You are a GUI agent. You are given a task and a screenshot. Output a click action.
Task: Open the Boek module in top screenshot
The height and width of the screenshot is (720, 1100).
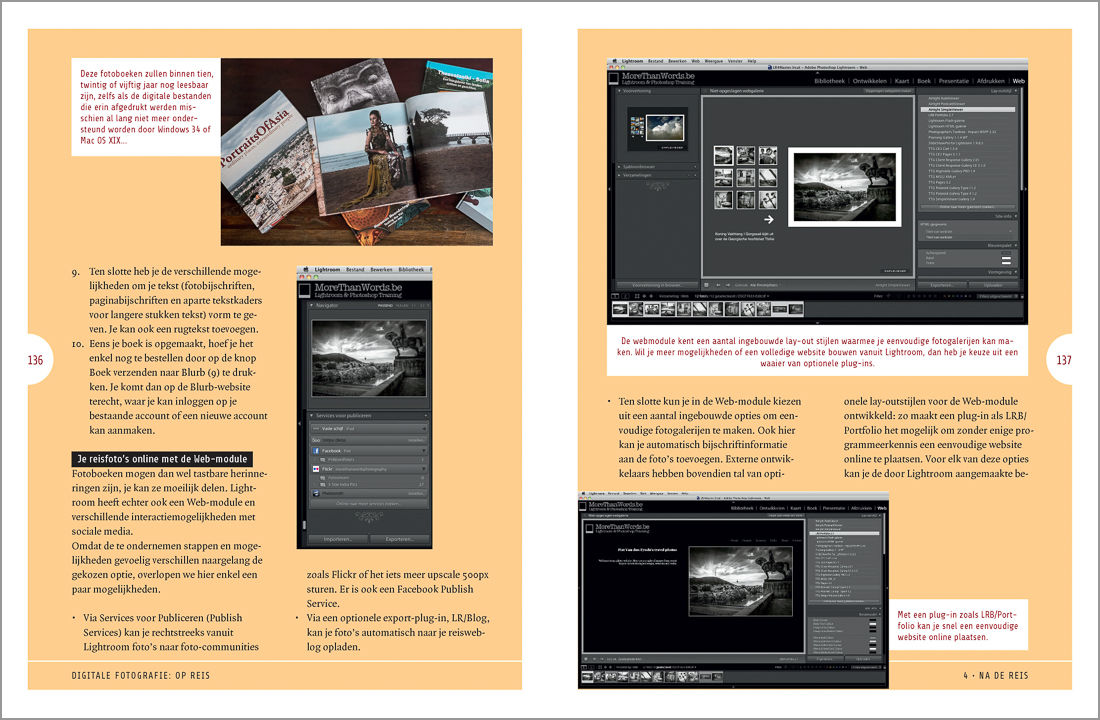click(x=924, y=81)
